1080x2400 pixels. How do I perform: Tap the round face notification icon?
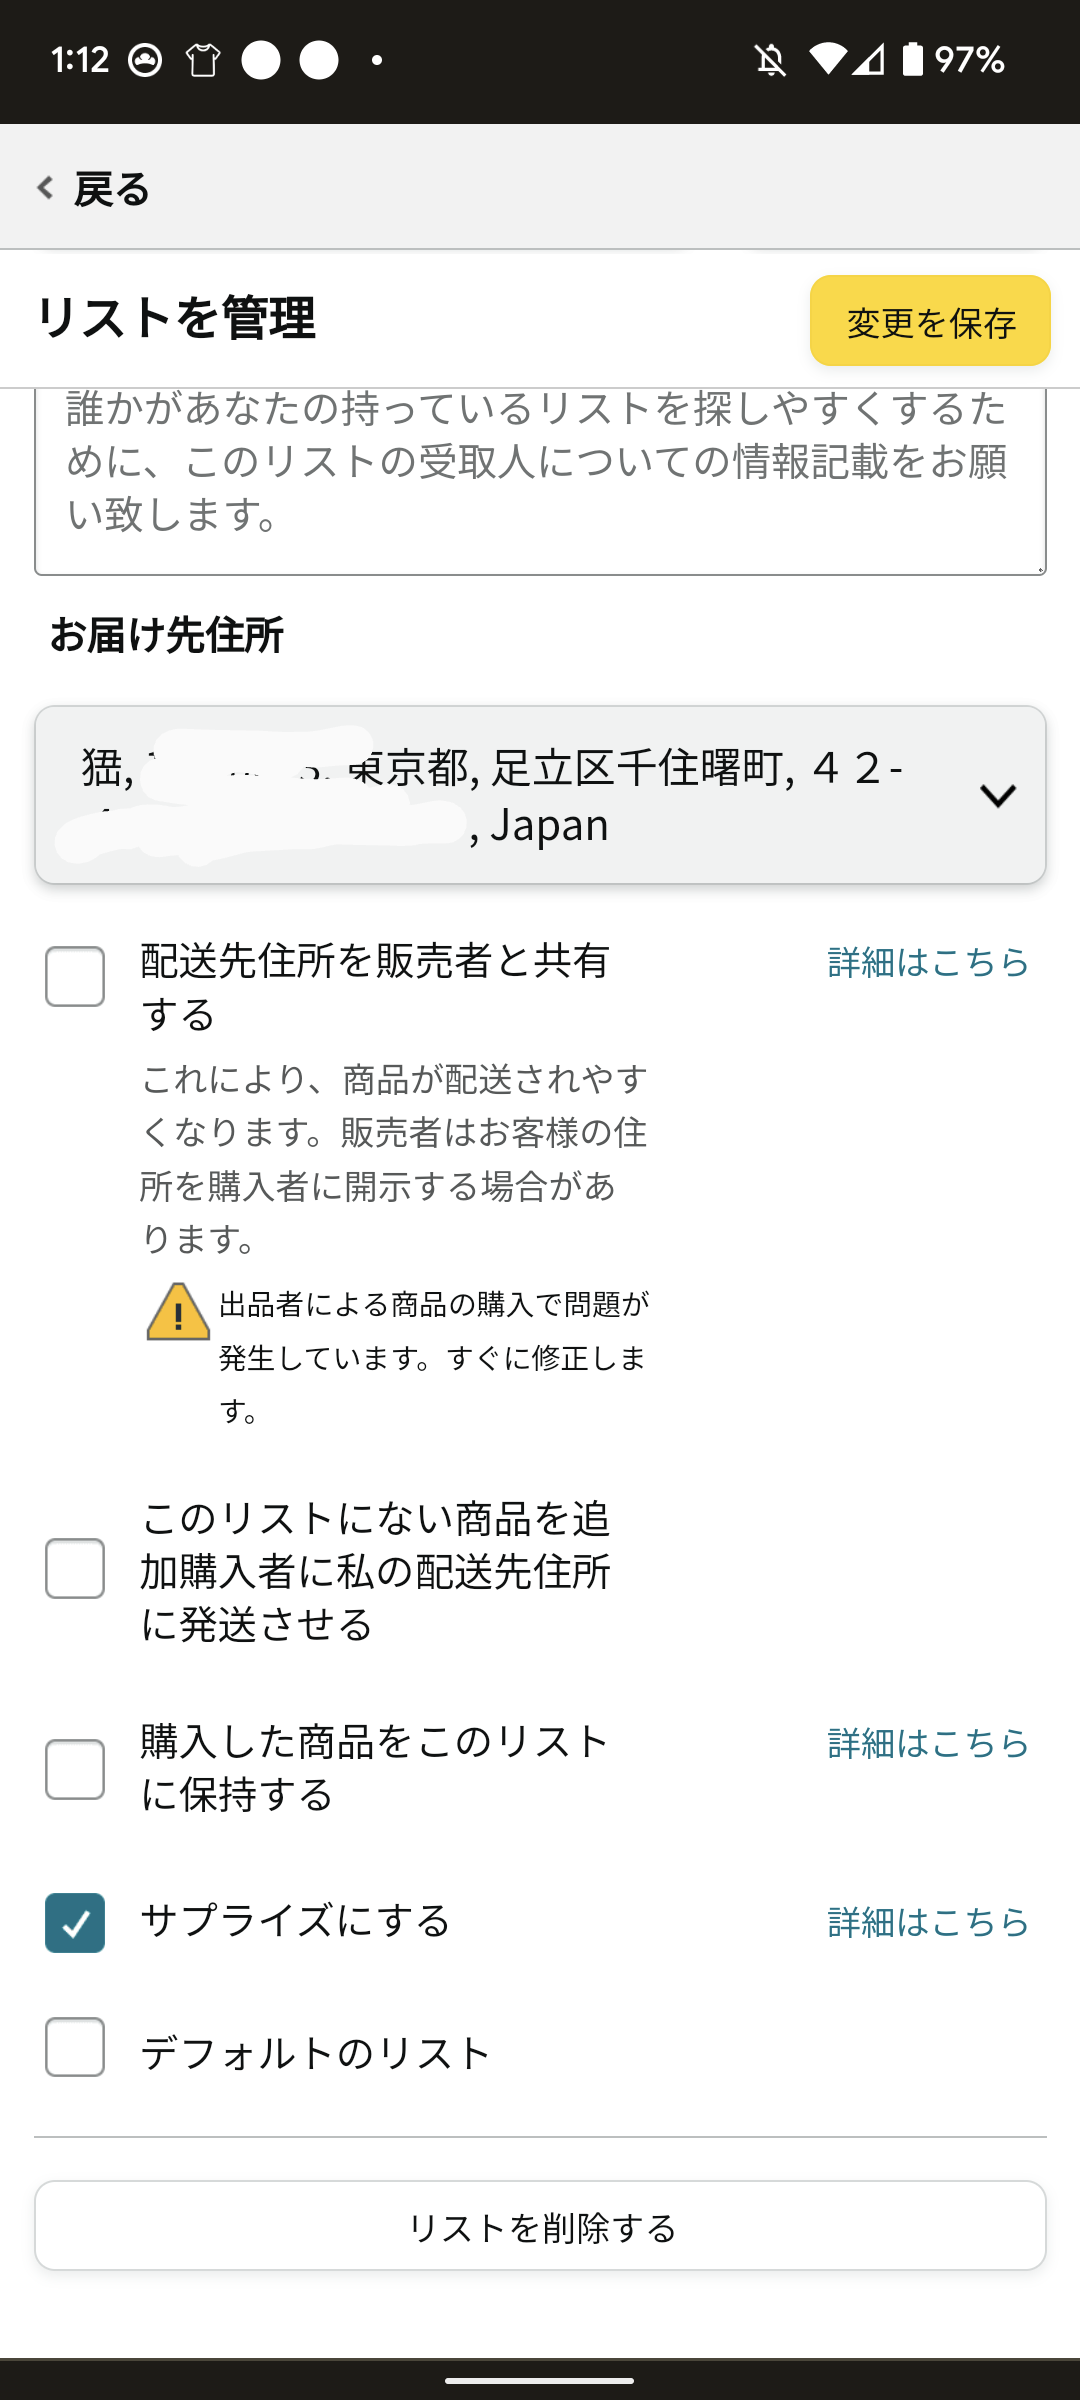click(145, 61)
